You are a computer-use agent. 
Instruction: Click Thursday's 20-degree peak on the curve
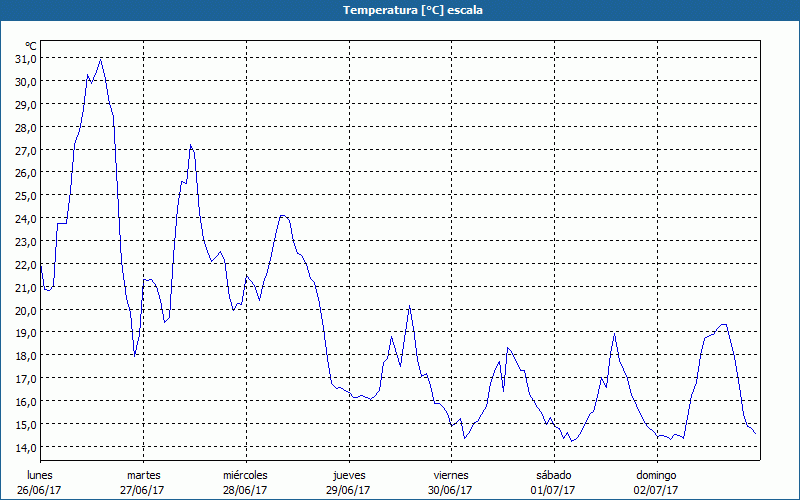tap(409, 307)
